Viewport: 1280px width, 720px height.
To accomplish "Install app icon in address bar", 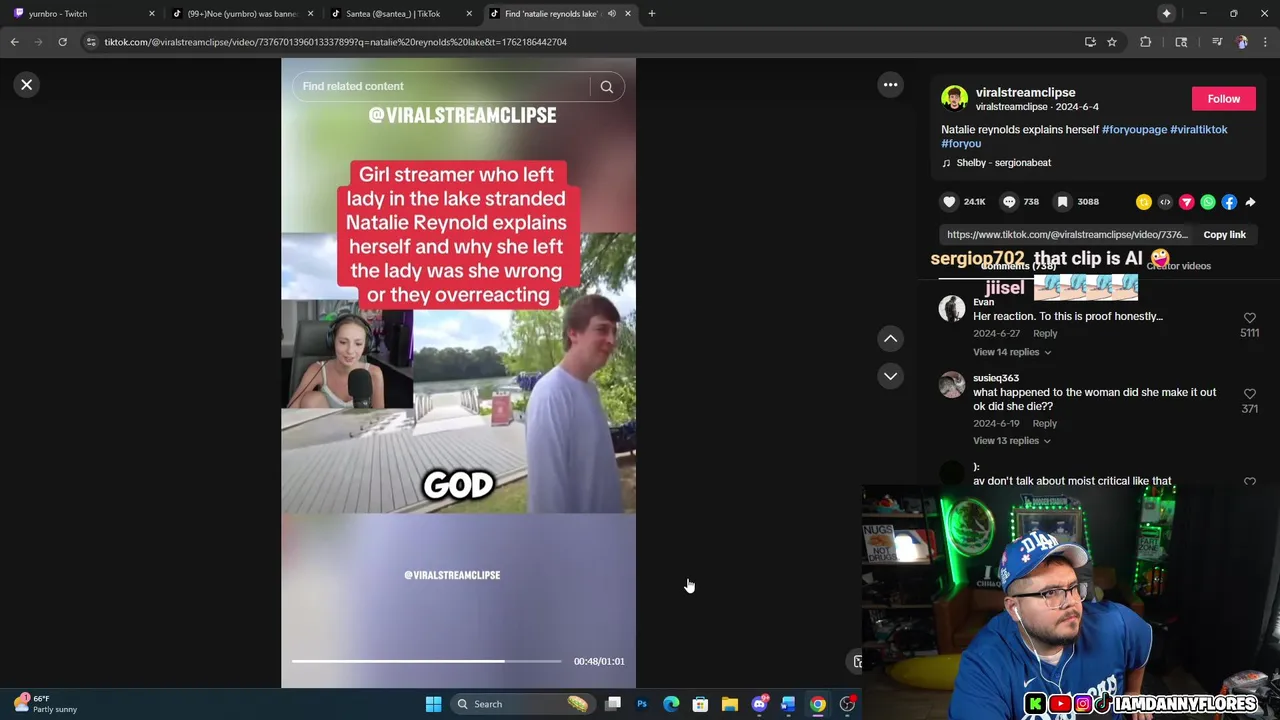I will point(1090,42).
